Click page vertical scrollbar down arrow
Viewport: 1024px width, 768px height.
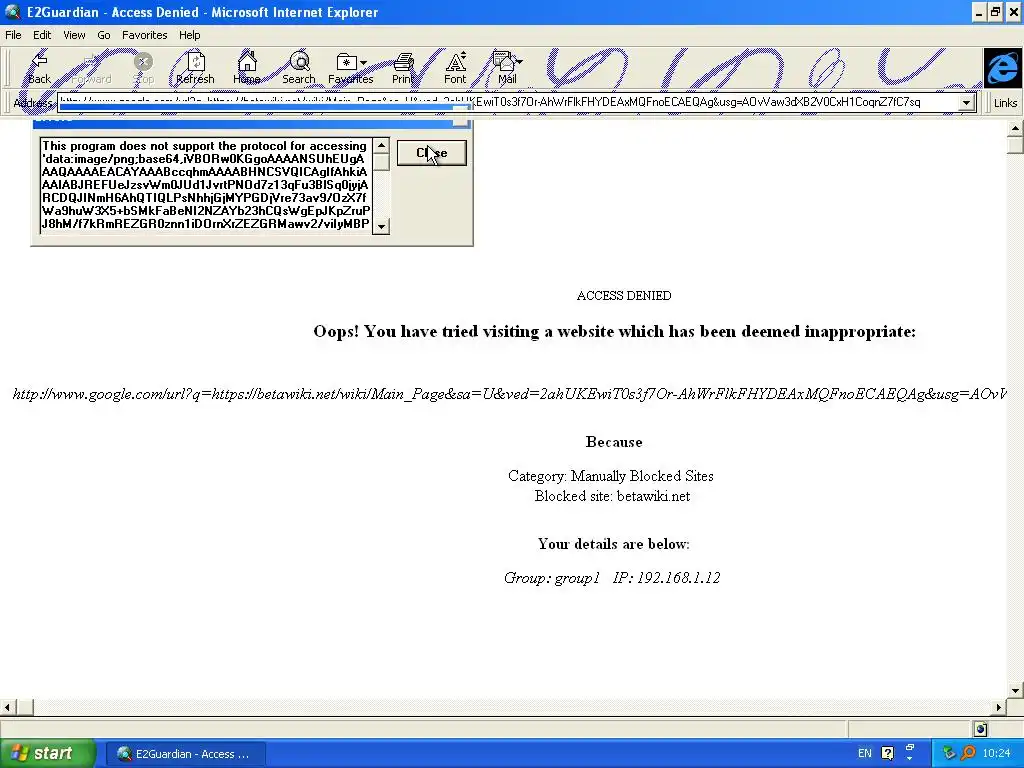[x=1015, y=690]
